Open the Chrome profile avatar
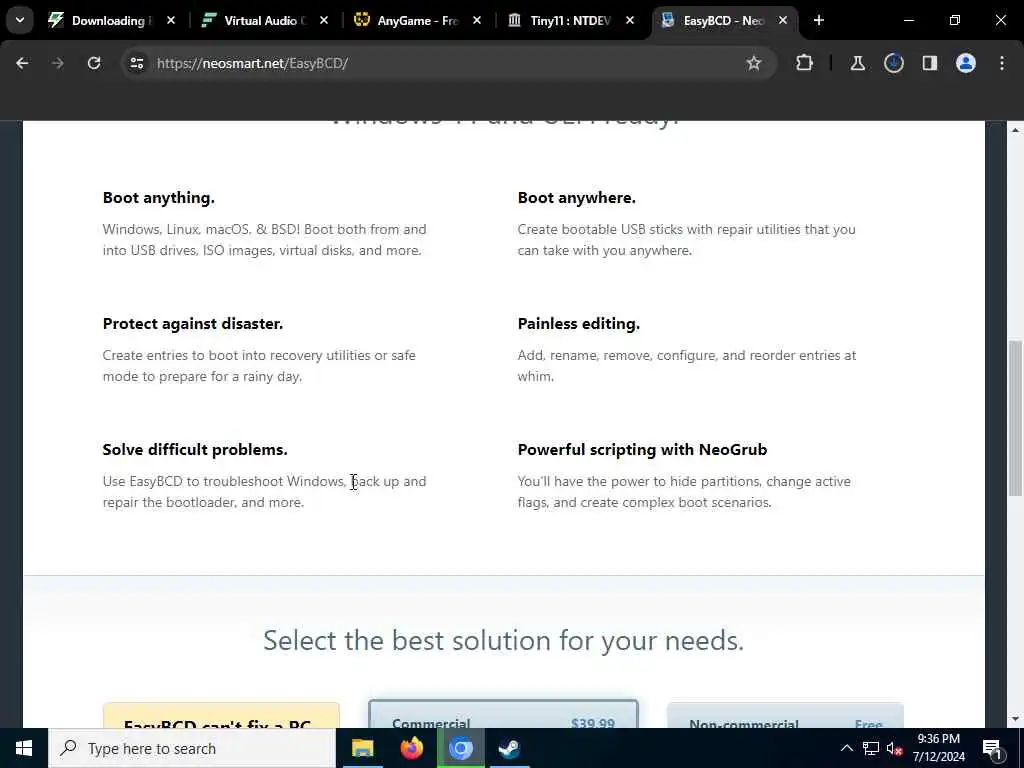Viewport: 1024px width, 768px height. (x=966, y=63)
